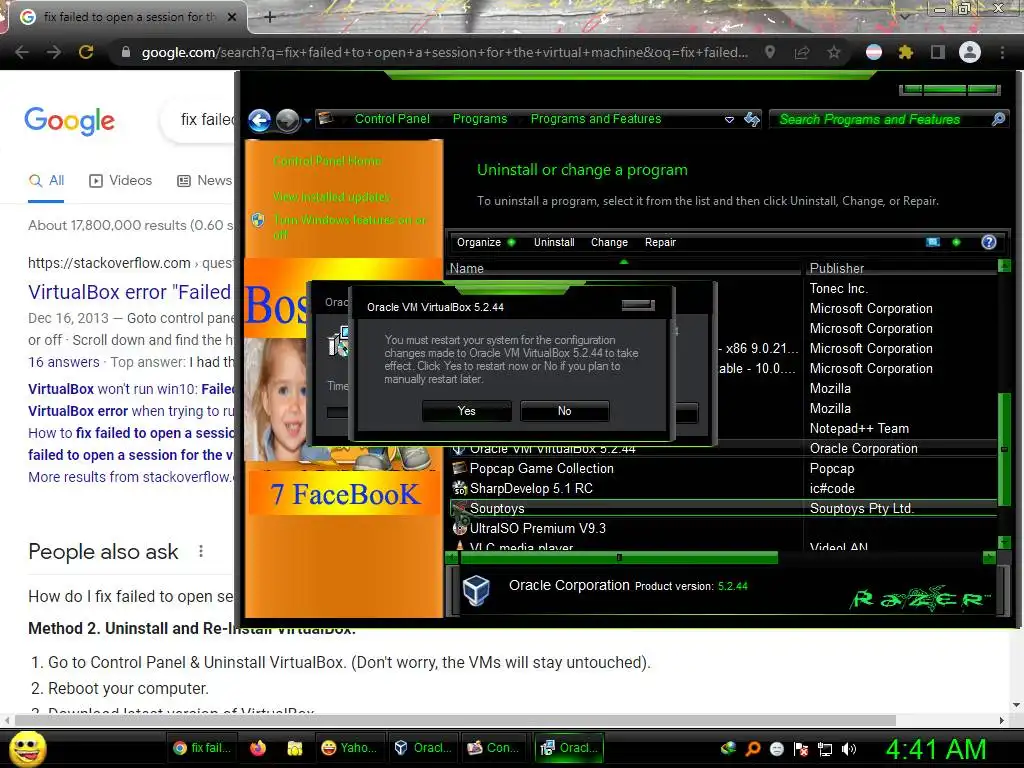Click the share page icon in Chrome

(802, 52)
